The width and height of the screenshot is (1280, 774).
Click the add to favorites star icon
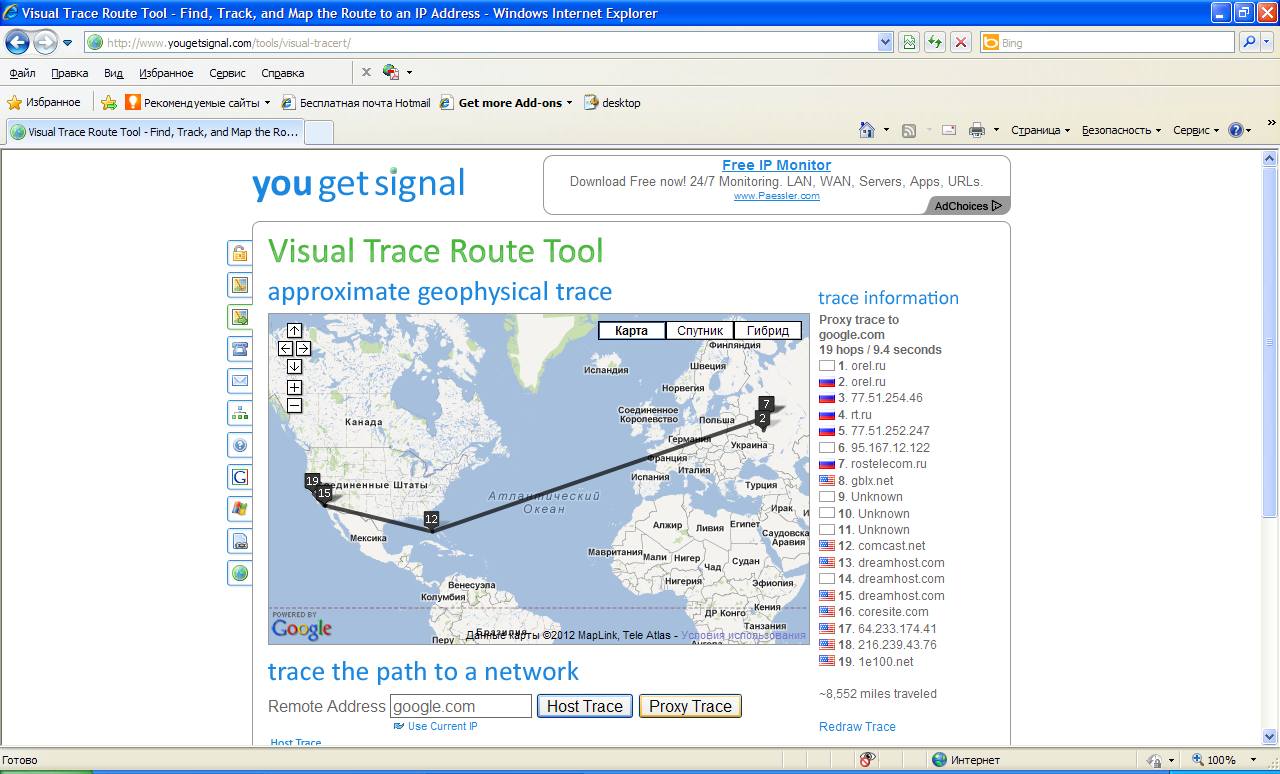[x=109, y=102]
